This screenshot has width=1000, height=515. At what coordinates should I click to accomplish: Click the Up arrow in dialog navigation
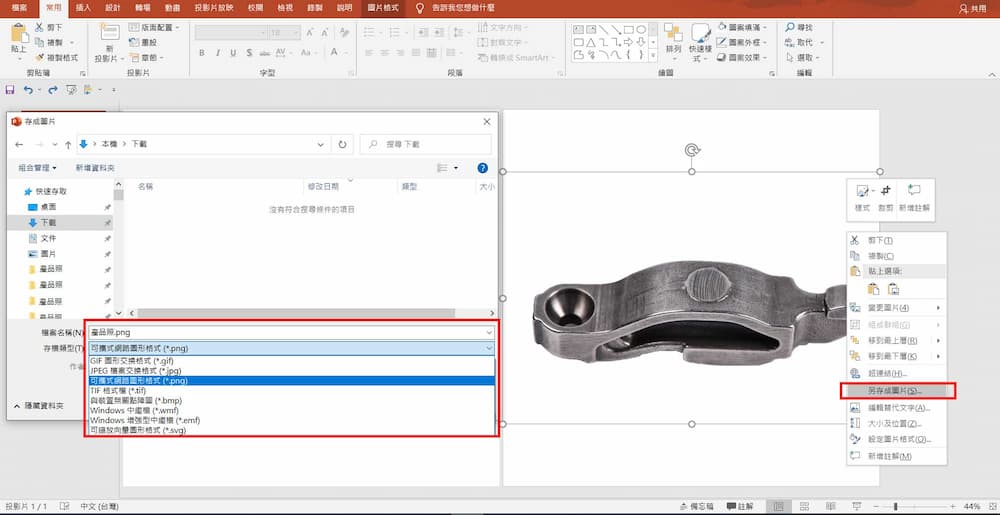point(68,144)
